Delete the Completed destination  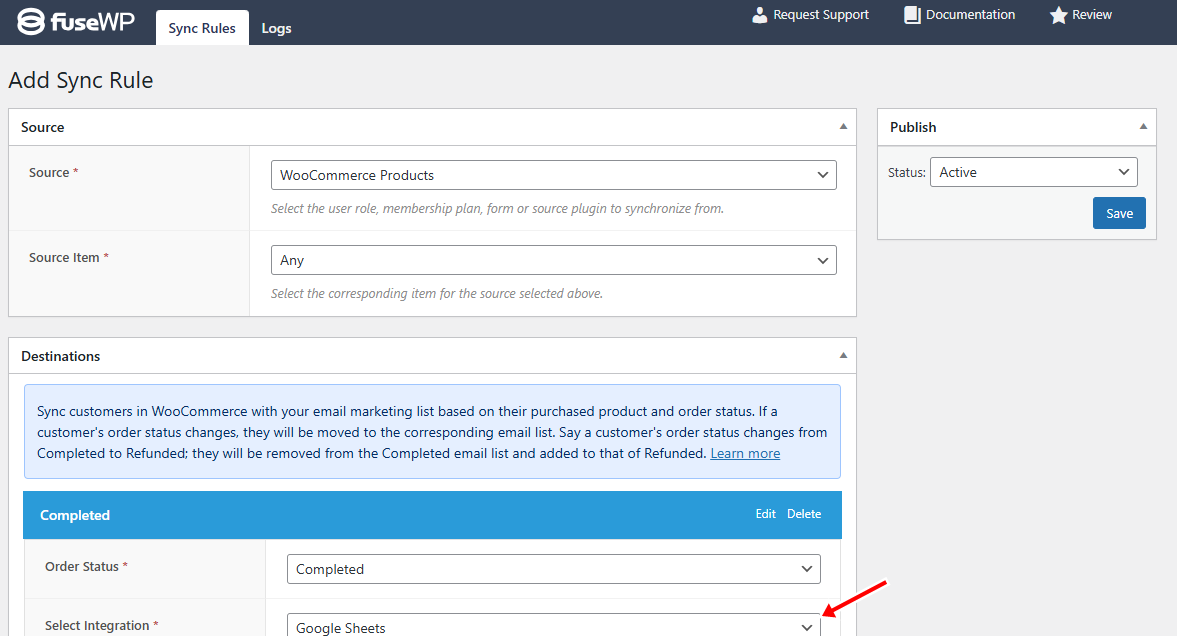tap(804, 514)
